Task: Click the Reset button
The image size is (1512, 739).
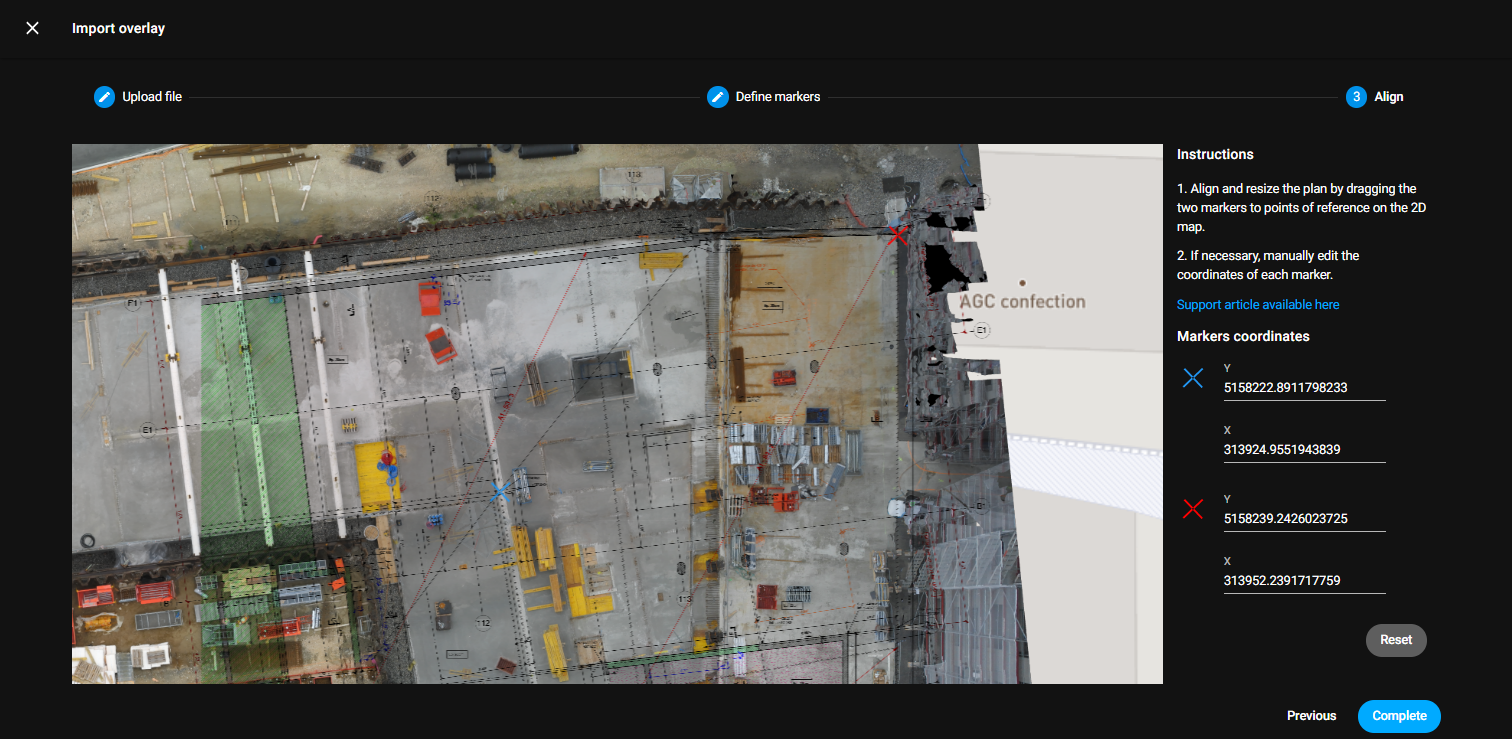Action: (x=1396, y=640)
